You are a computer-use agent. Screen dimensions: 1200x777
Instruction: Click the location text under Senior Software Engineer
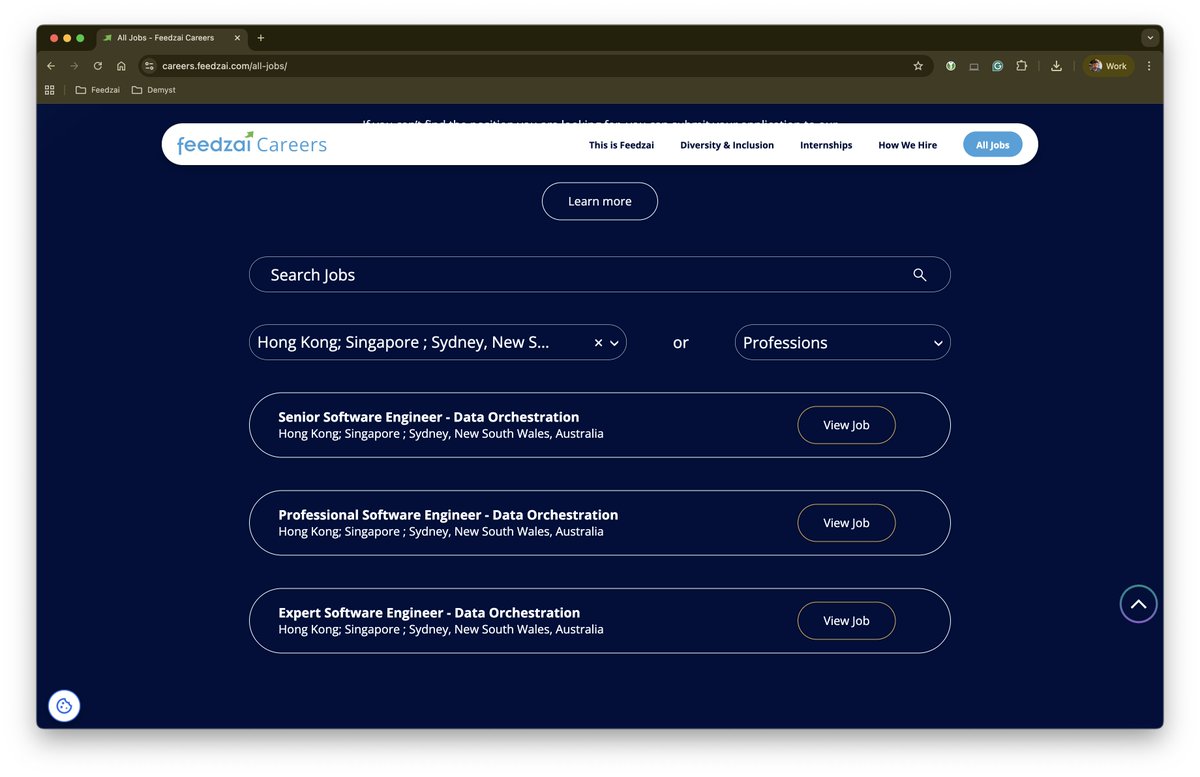pos(441,434)
